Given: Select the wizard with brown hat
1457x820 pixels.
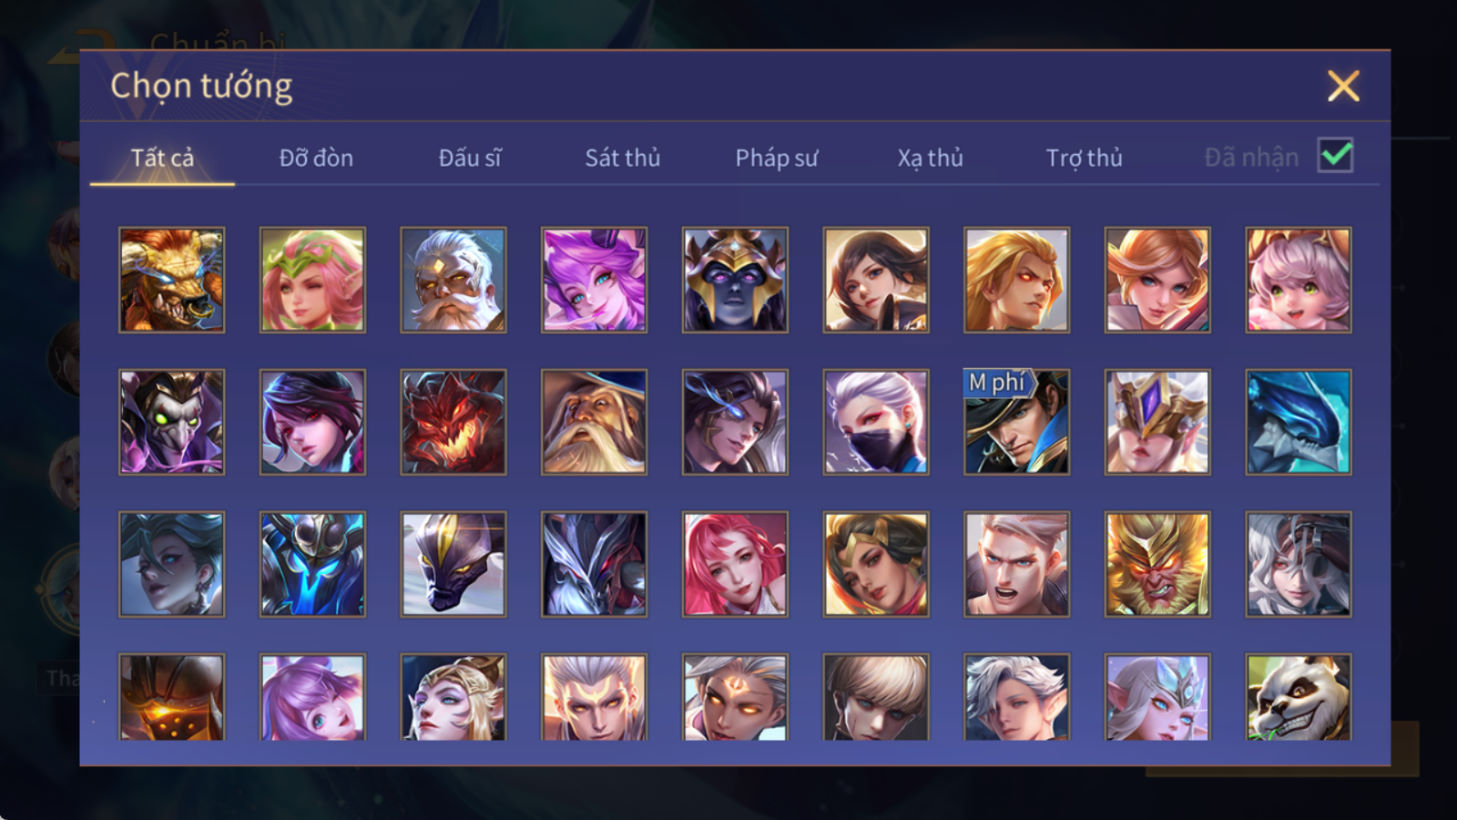Looking at the screenshot, I should pyautogui.click(x=594, y=421).
